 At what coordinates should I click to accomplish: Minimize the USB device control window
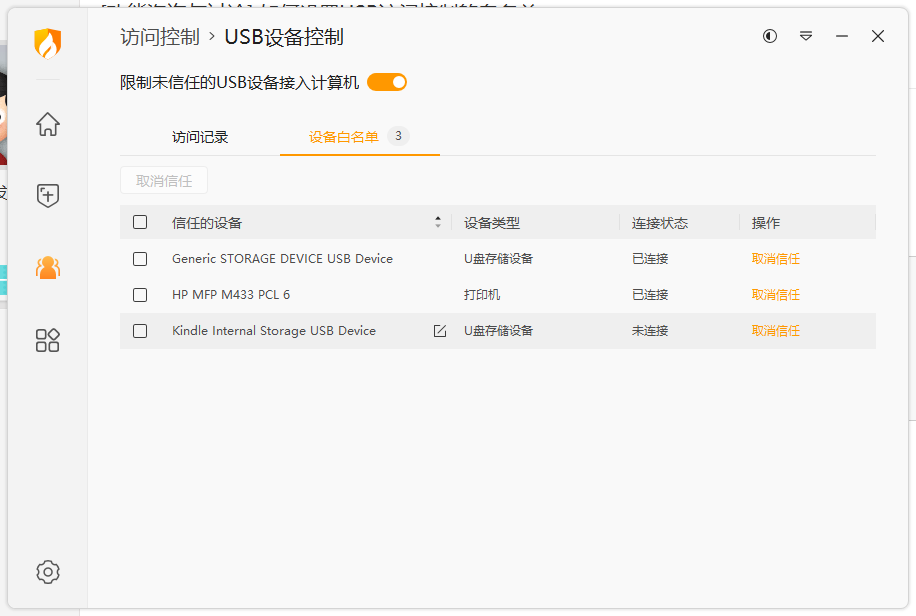tap(842, 36)
